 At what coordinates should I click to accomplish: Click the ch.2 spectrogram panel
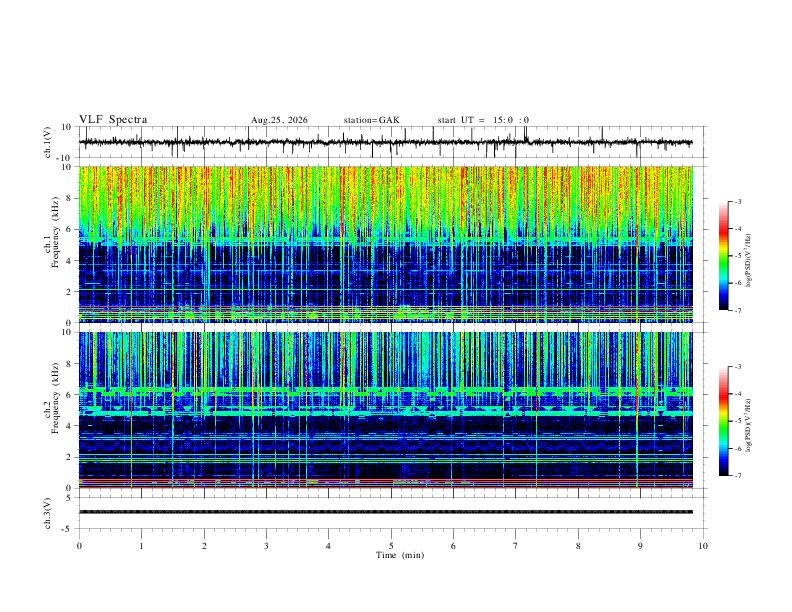386,410
